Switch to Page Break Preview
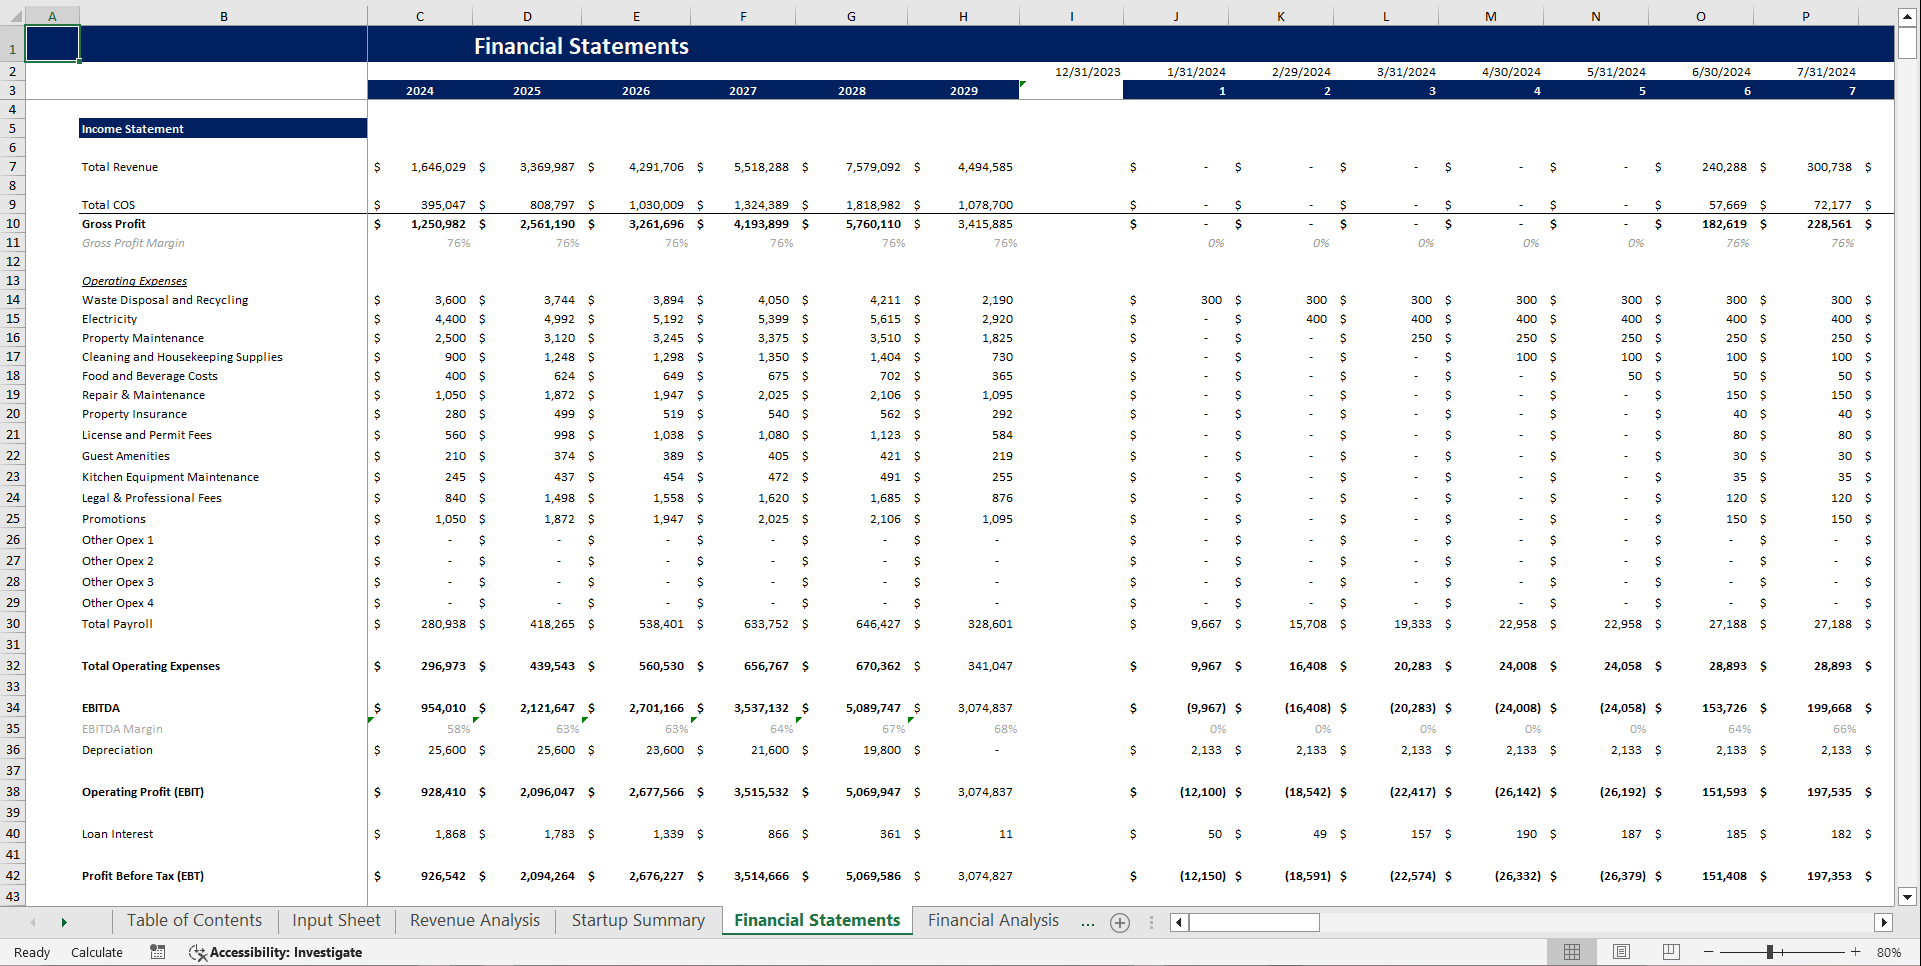The height and width of the screenshot is (966, 1921). (x=1671, y=951)
